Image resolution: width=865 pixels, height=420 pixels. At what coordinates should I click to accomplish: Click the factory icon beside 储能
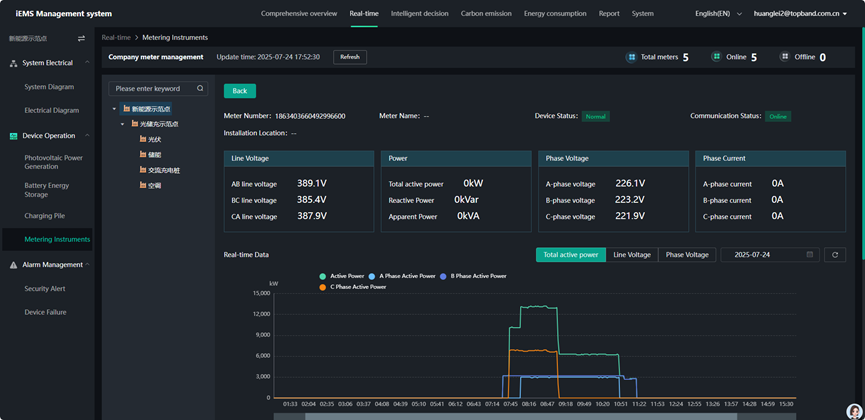pyautogui.click(x=143, y=155)
